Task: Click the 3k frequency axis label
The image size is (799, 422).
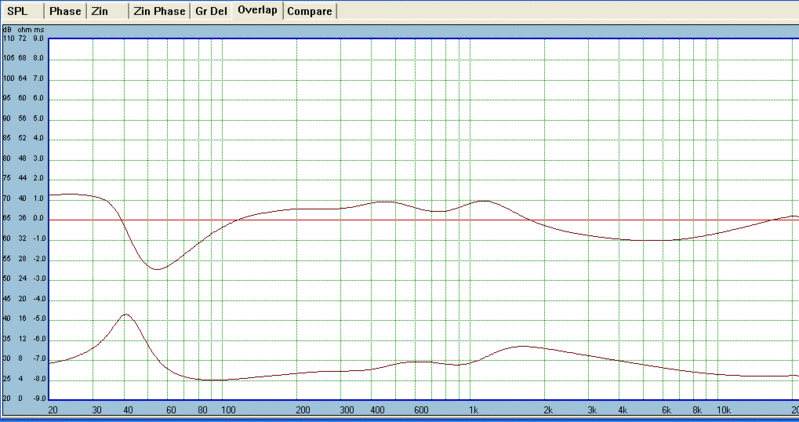Action: pos(592,410)
